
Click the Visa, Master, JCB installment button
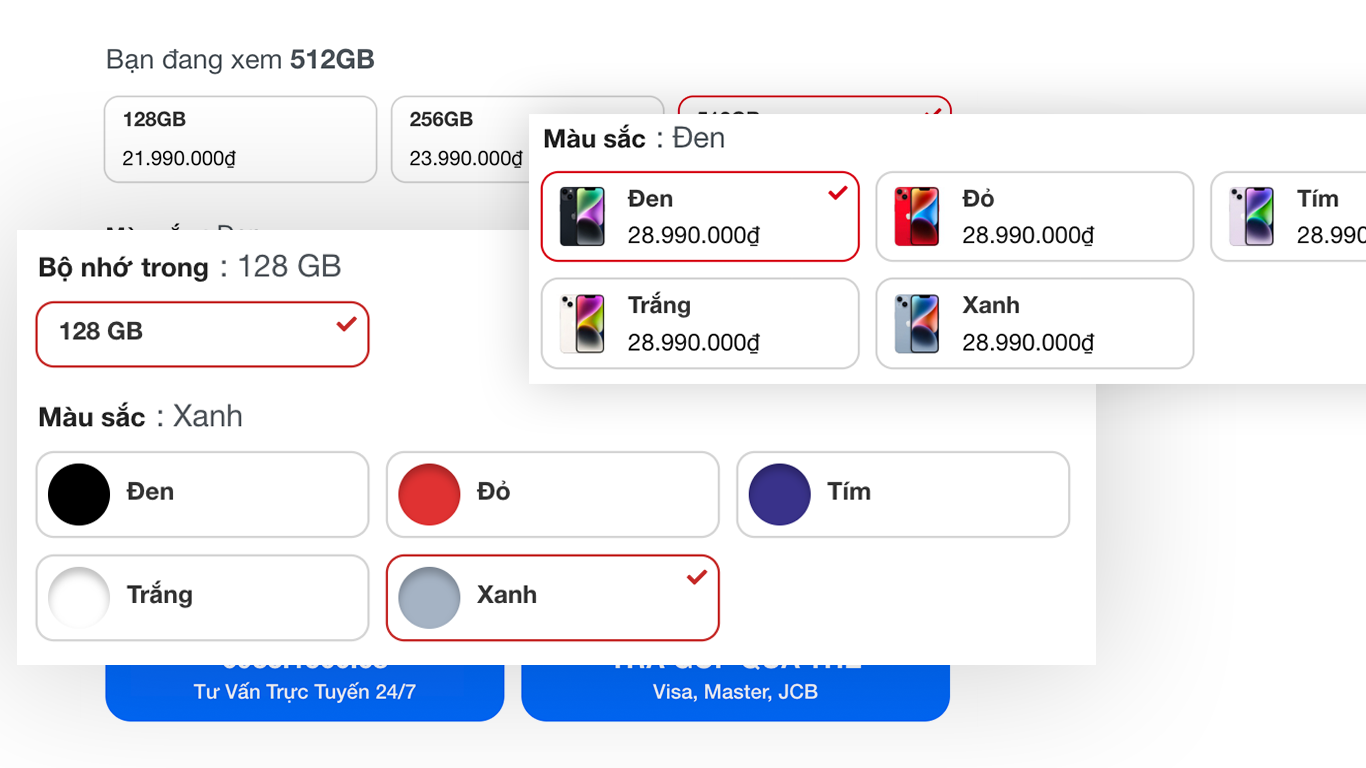pos(735,692)
